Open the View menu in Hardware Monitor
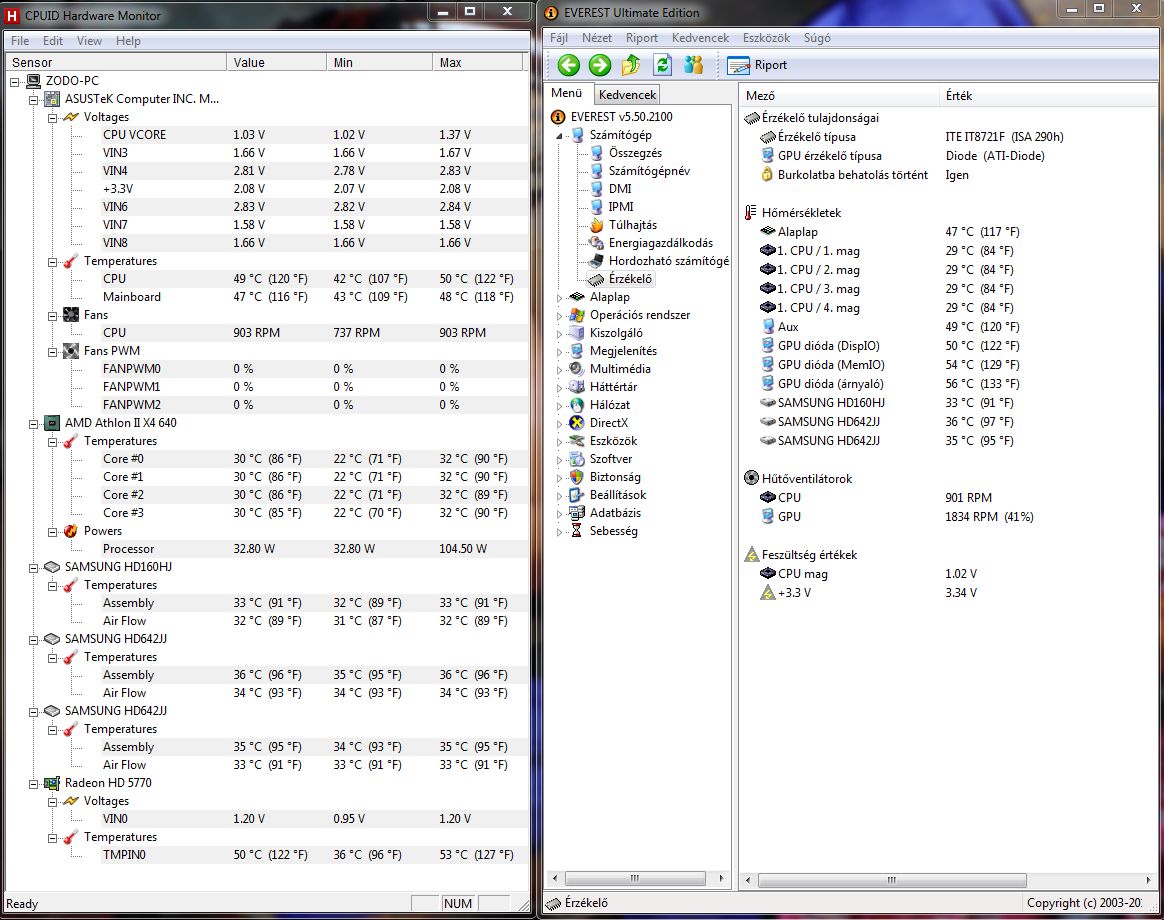The height and width of the screenshot is (920, 1164). (x=89, y=41)
